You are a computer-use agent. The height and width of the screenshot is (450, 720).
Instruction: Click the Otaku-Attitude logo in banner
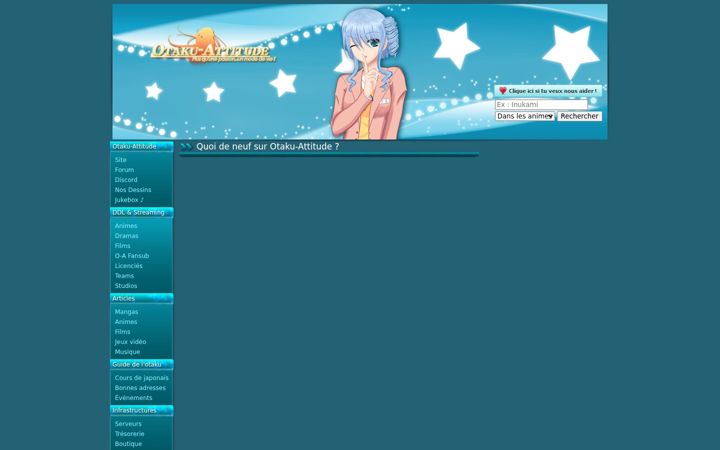(x=214, y=46)
